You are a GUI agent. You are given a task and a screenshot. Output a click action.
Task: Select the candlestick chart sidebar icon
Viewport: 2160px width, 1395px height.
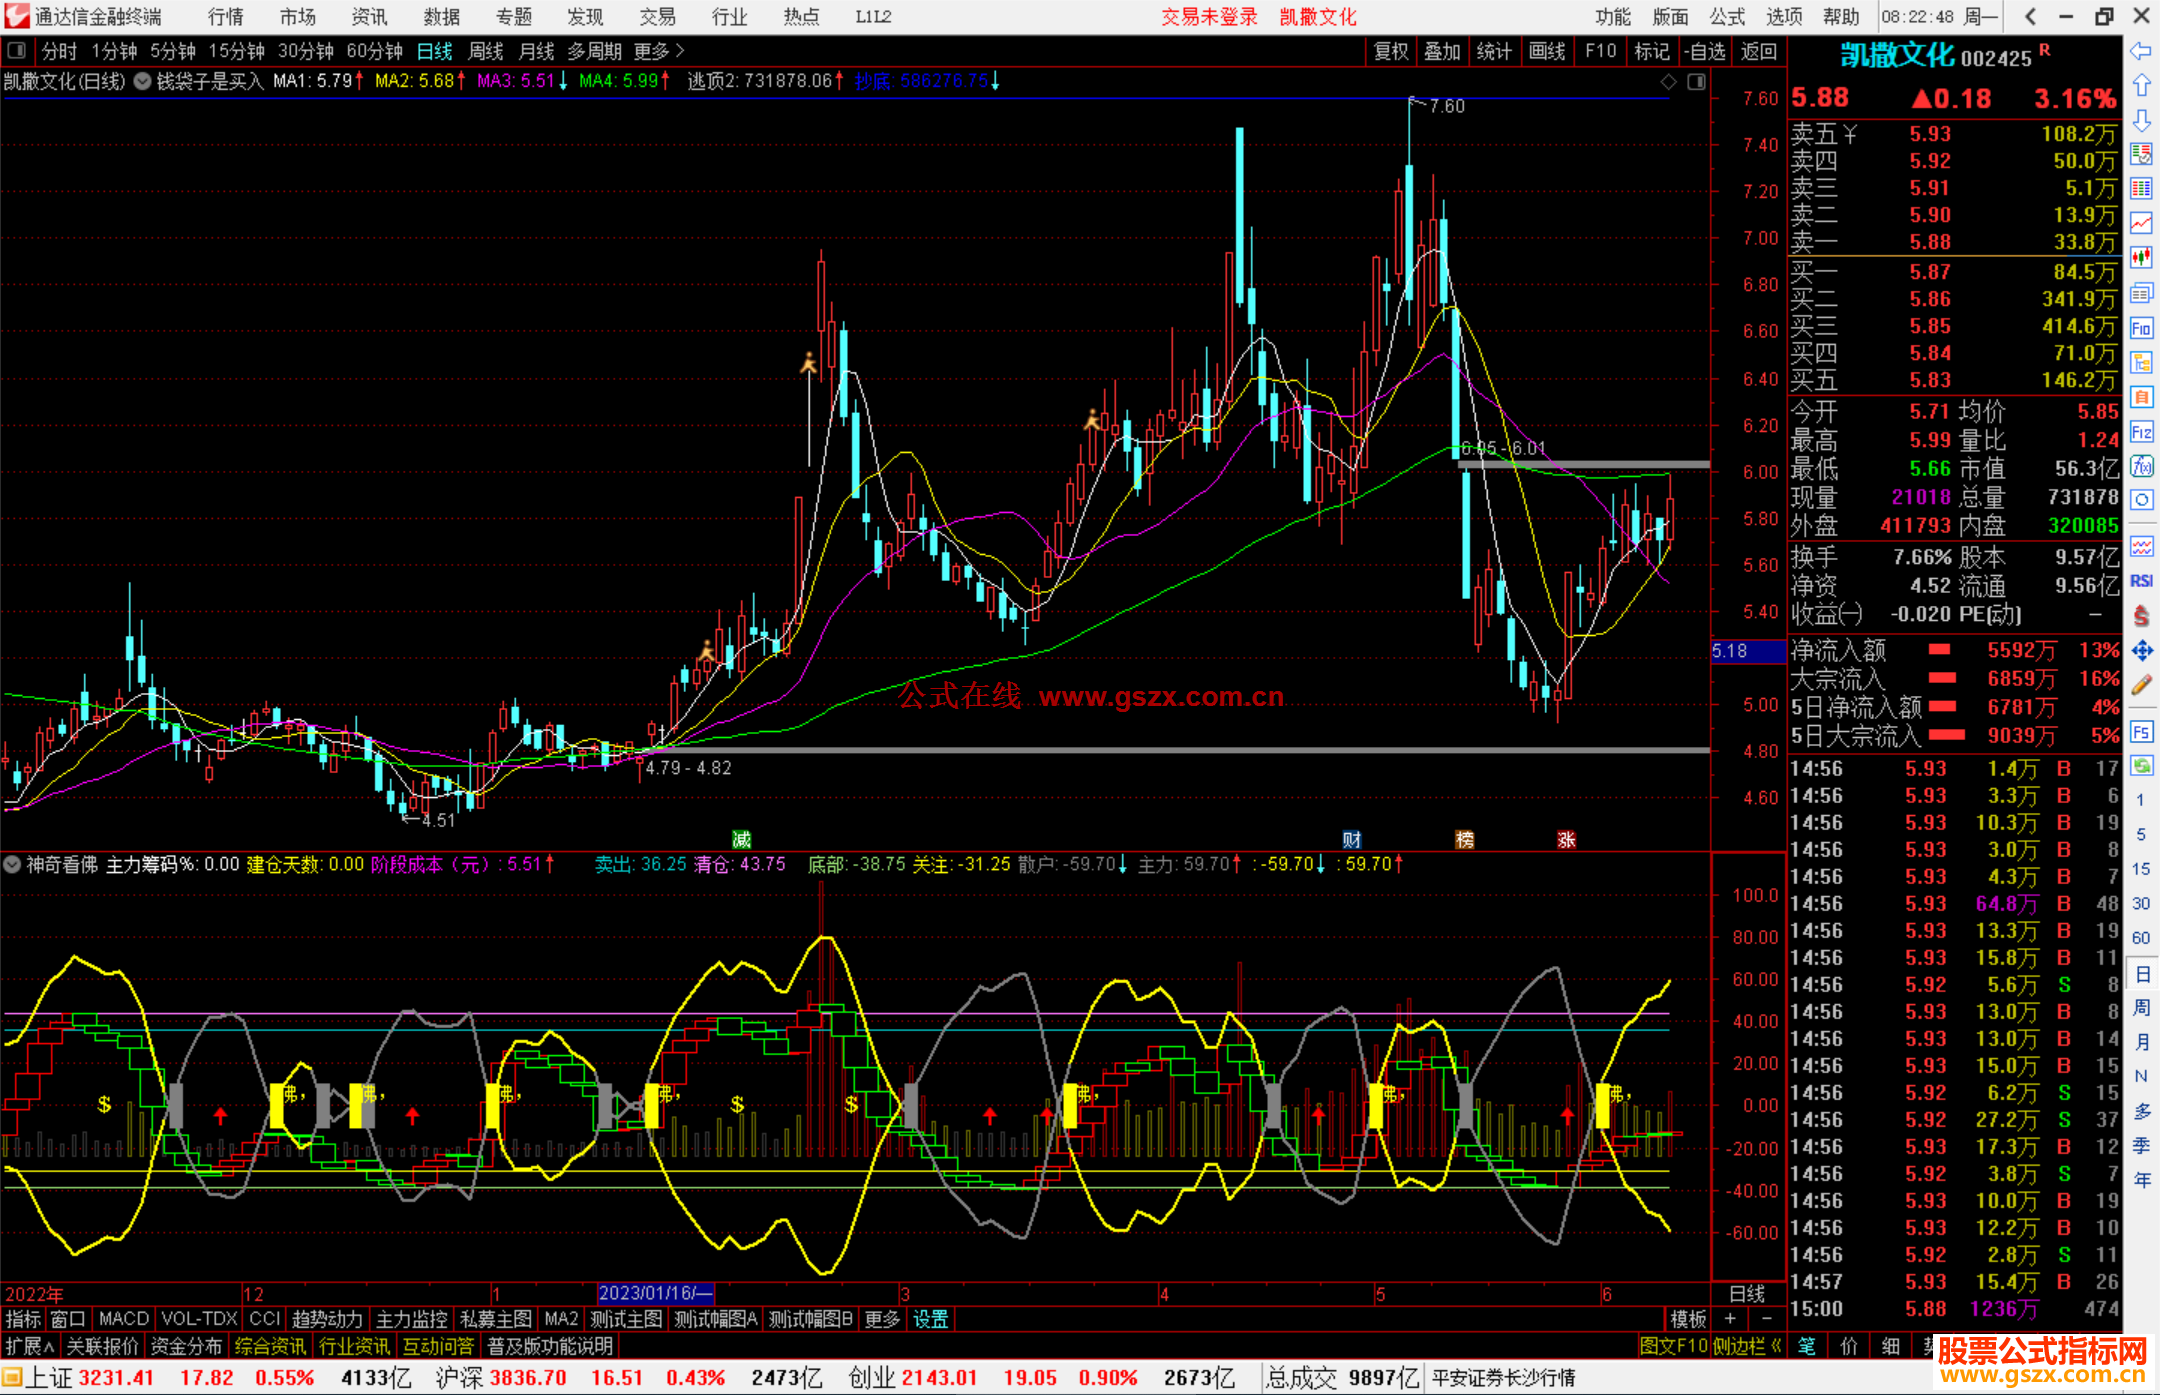(x=2141, y=257)
